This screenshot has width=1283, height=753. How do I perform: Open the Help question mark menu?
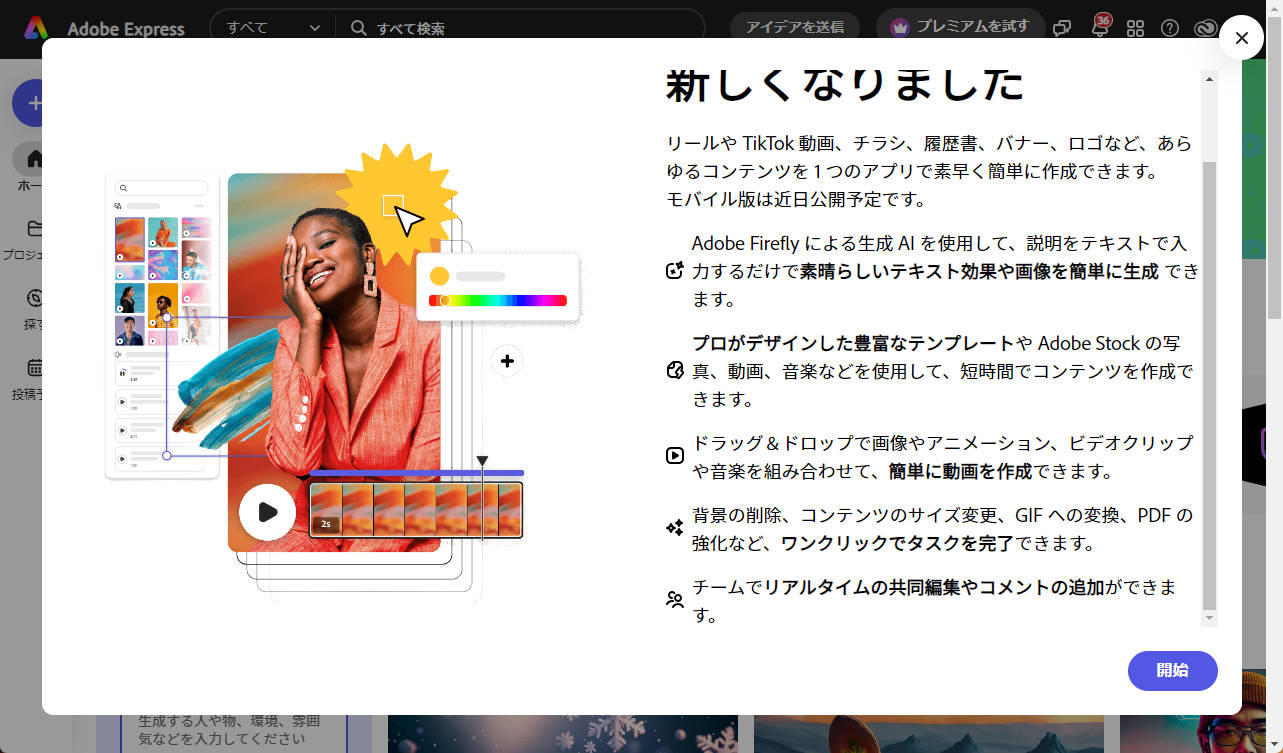1169,28
